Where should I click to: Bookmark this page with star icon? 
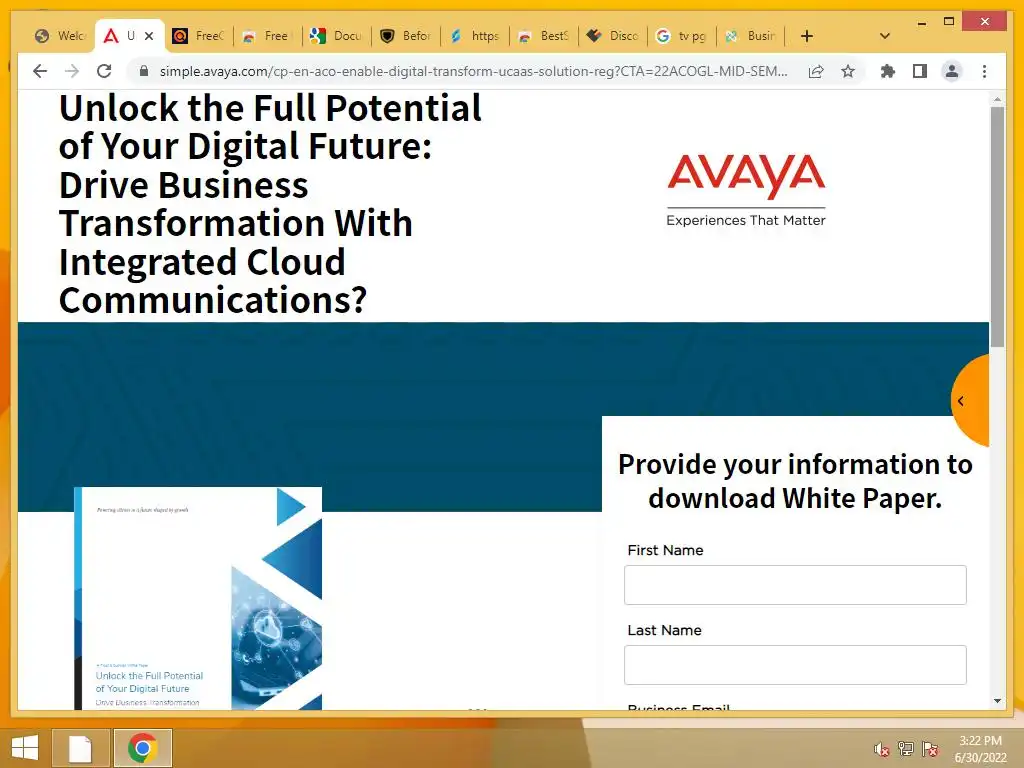click(x=848, y=71)
